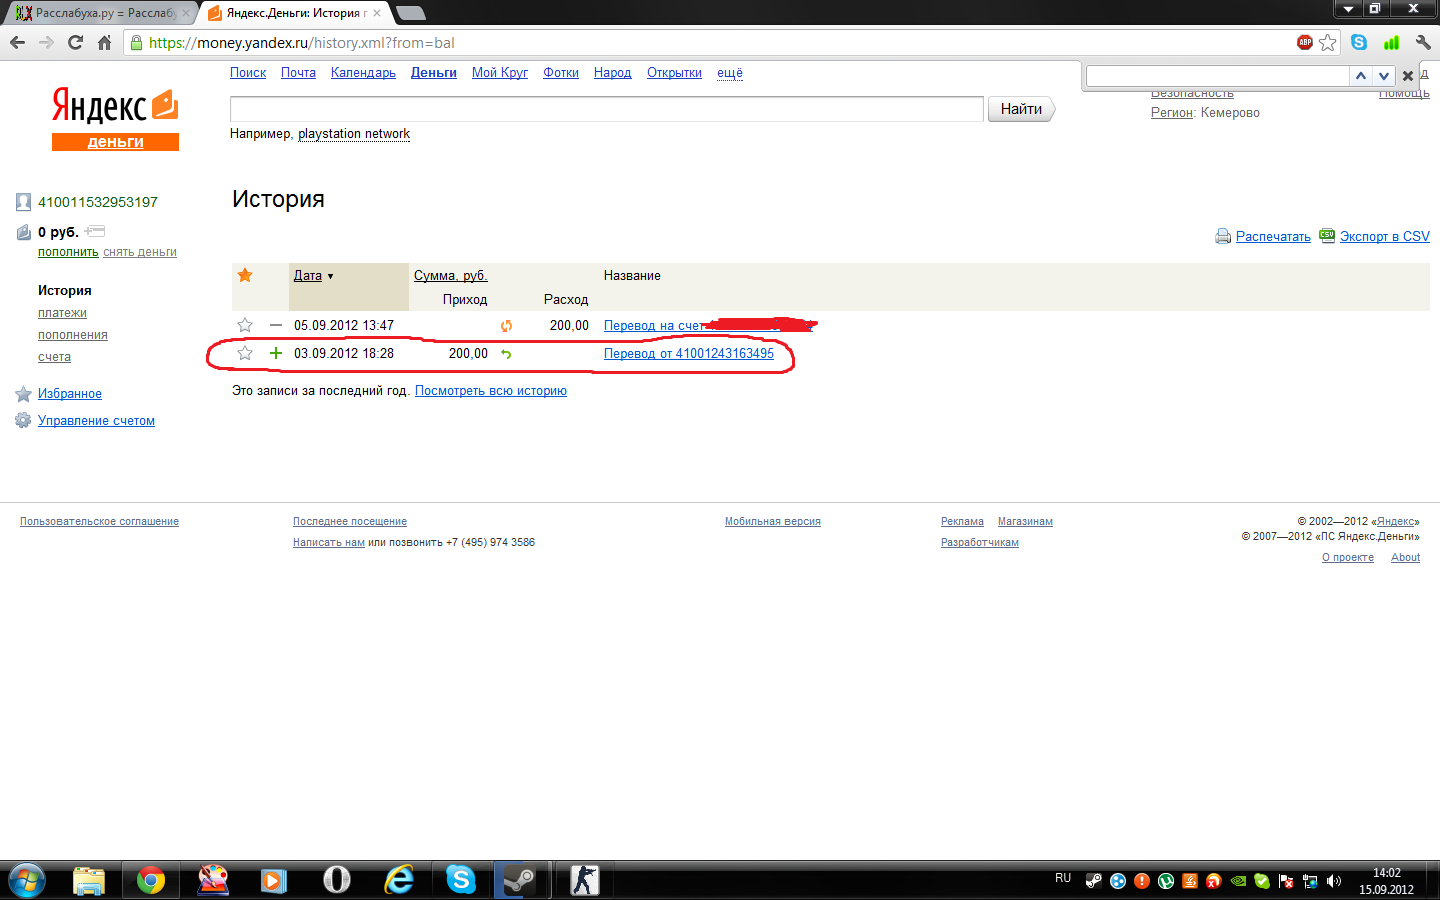Open Календарь in the top navigation
Viewport: 1440px width, 900px height.
(x=363, y=73)
